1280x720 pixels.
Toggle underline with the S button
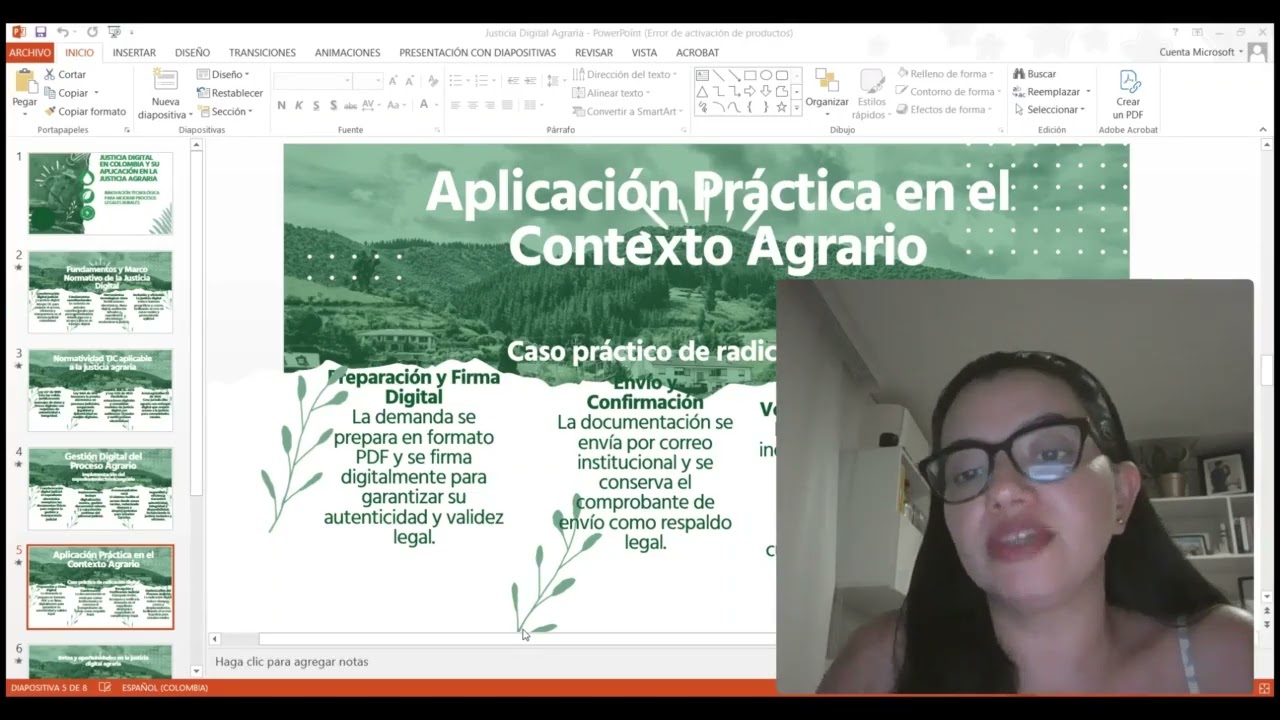[x=316, y=105]
